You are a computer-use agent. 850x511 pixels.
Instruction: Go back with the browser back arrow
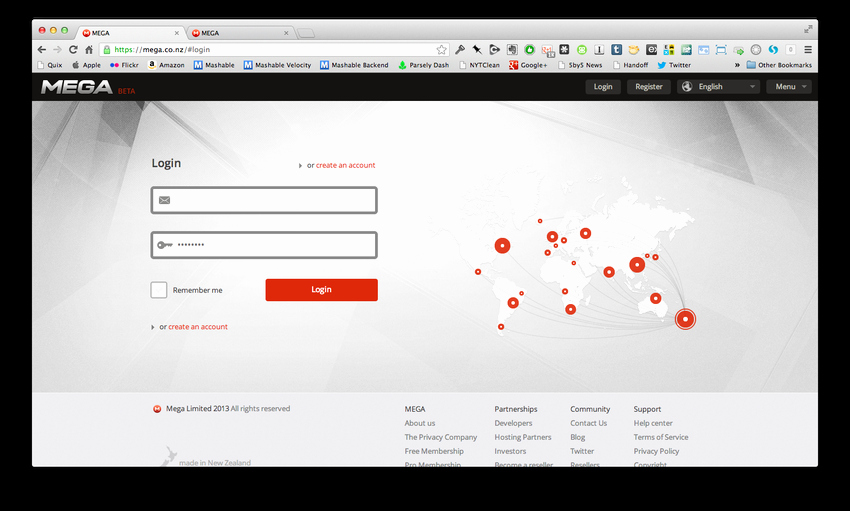click(x=42, y=49)
